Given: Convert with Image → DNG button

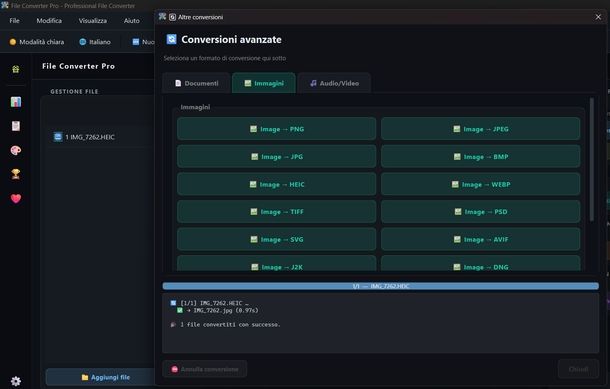Looking at the screenshot, I should [x=480, y=264].
